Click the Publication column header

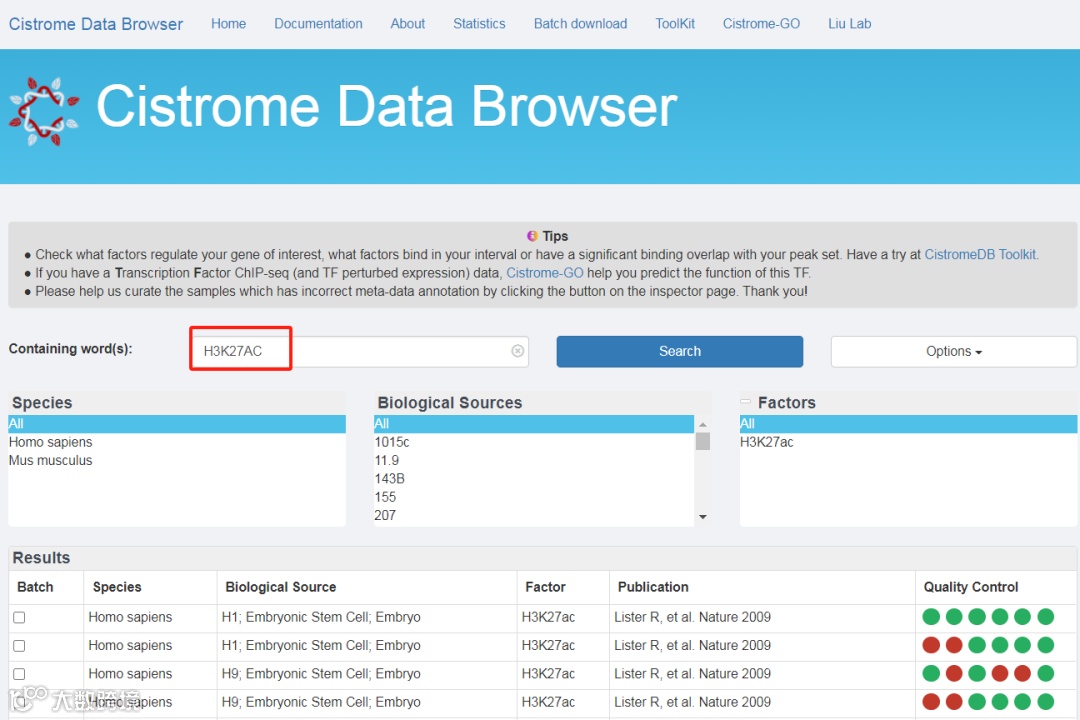point(653,587)
